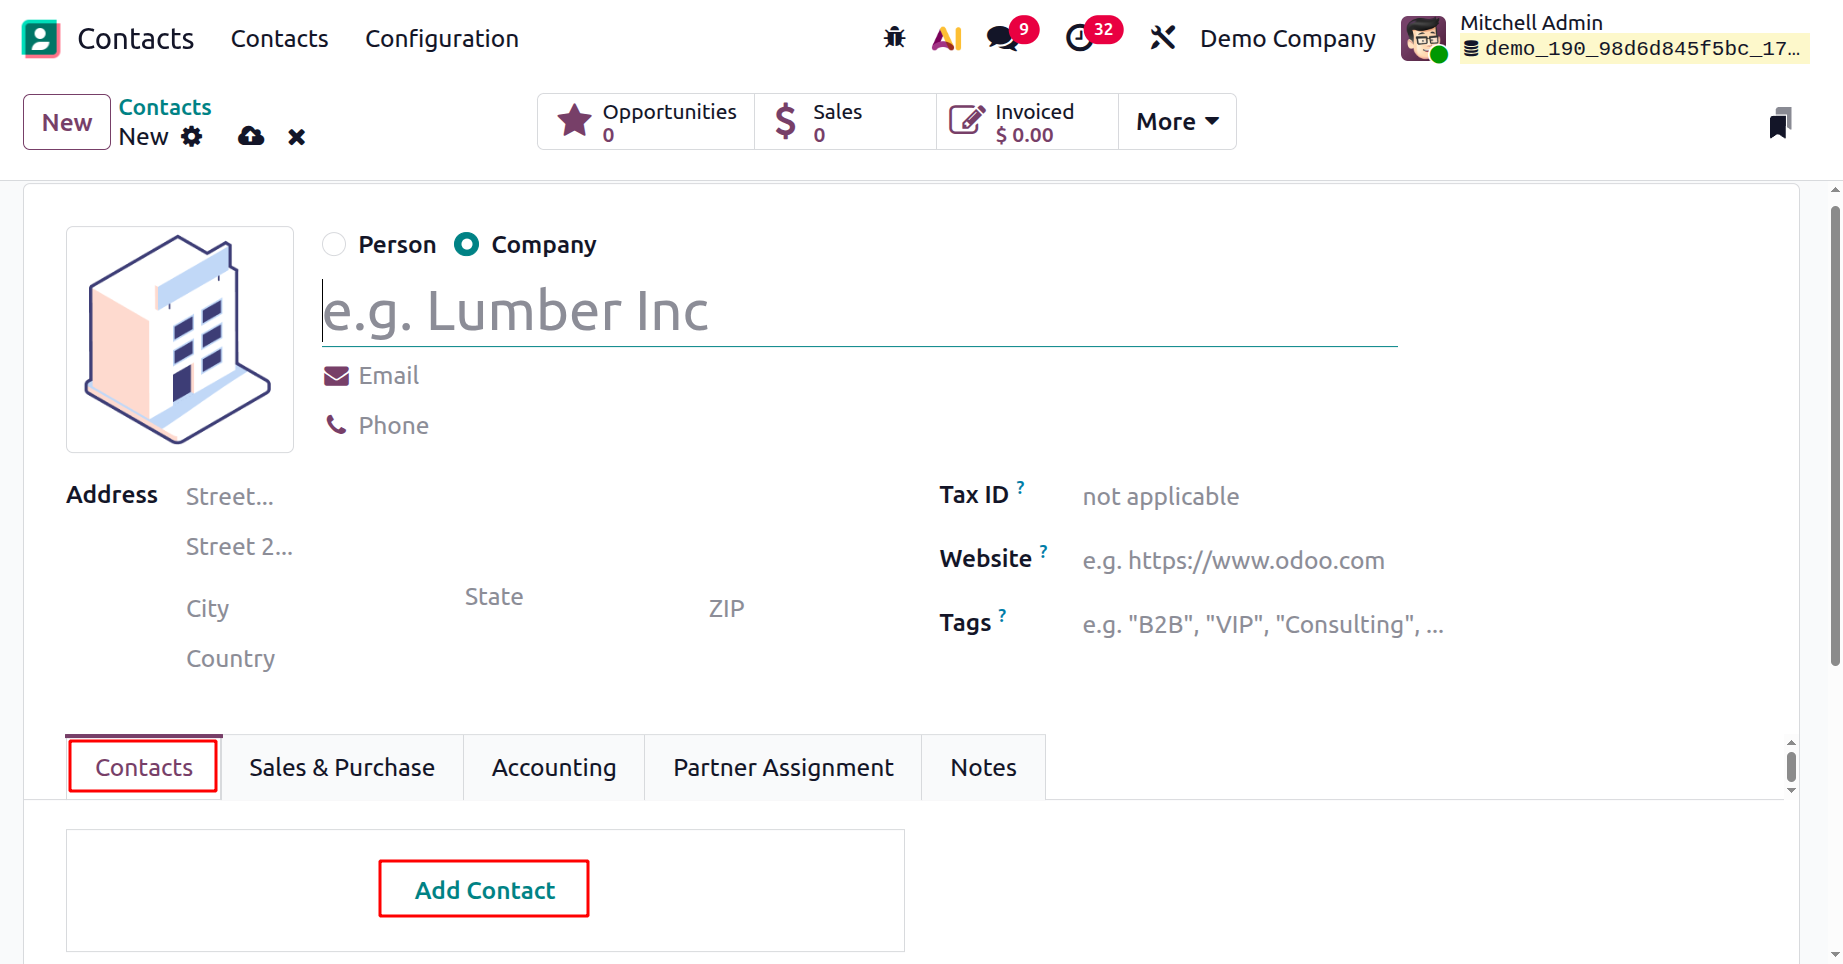Click the wrench tools icon
This screenshot has height=964, width=1843.
point(1162,38)
